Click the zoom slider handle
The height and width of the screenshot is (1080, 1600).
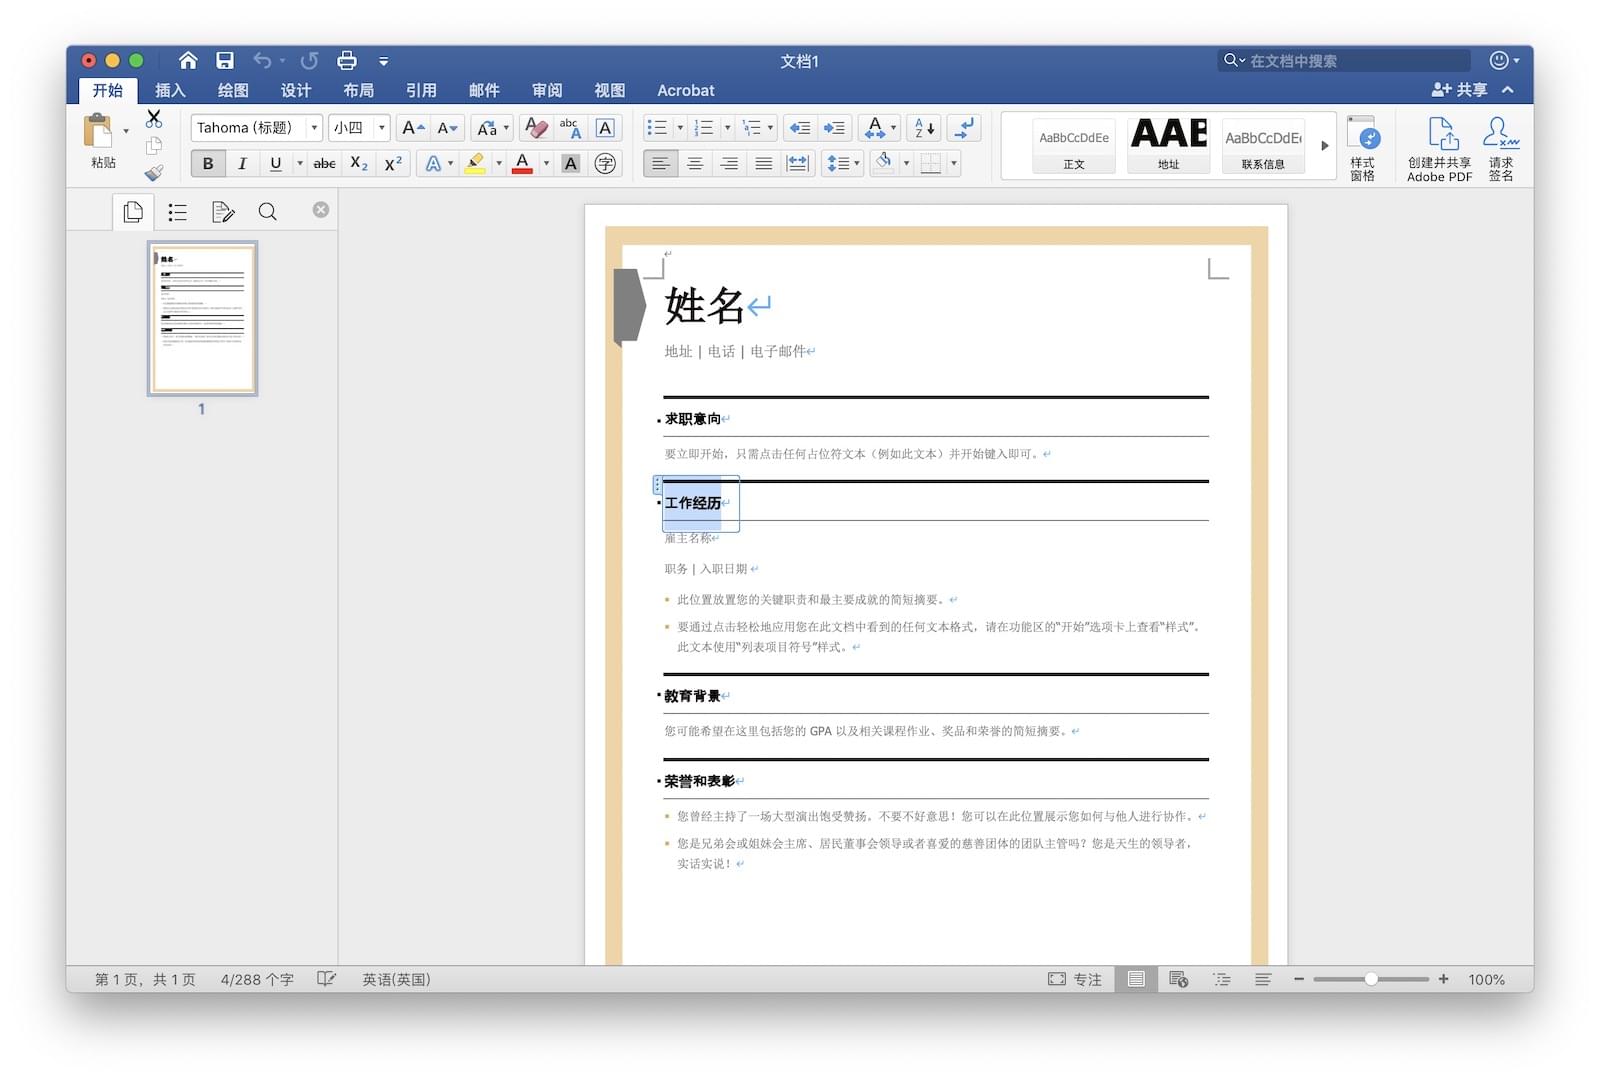[1371, 980]
